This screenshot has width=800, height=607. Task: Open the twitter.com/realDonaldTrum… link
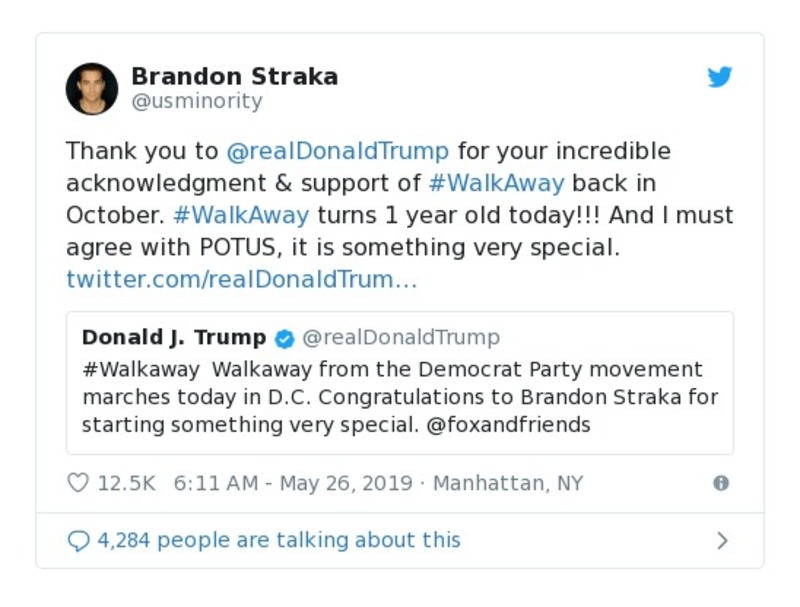pos(241,279)
